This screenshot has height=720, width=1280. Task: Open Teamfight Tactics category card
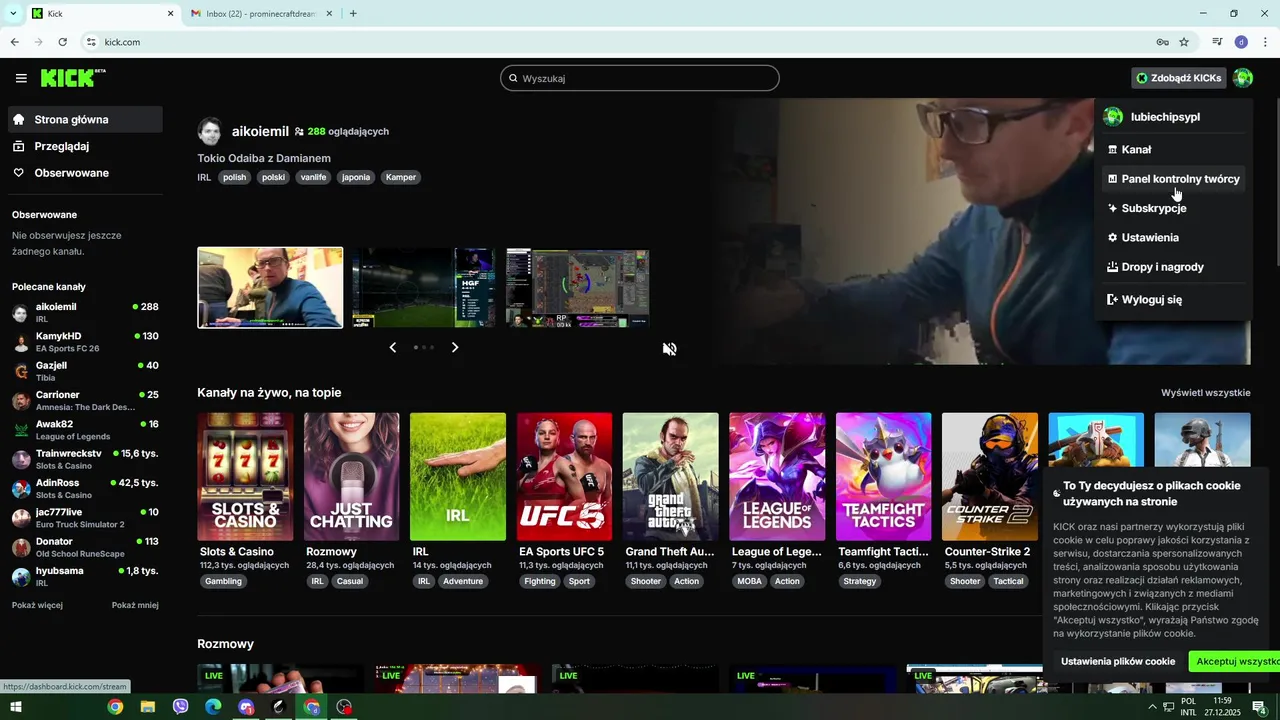pyautogui.click(x=883, y=477)
